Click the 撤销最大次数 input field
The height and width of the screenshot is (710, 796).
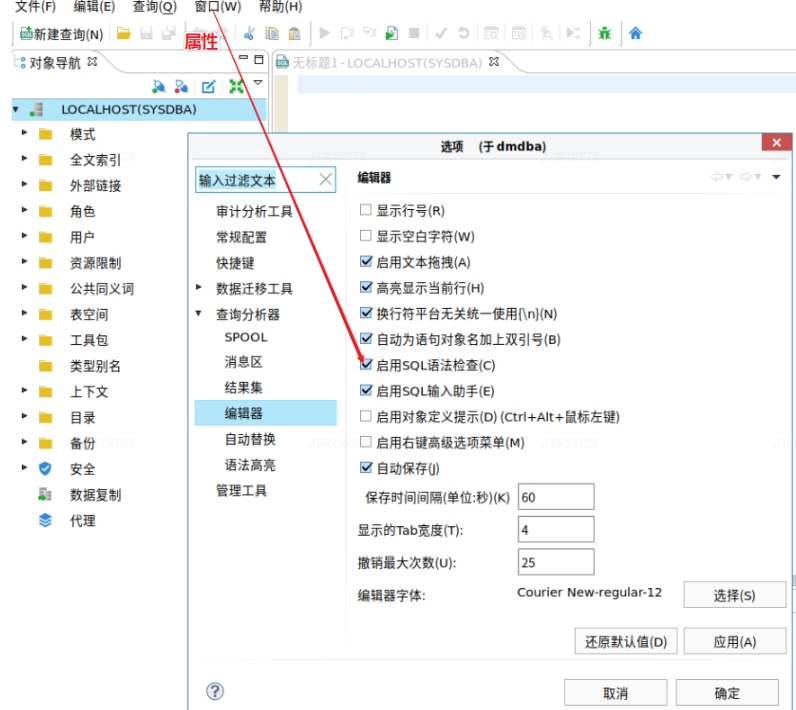tap(556, 562)
